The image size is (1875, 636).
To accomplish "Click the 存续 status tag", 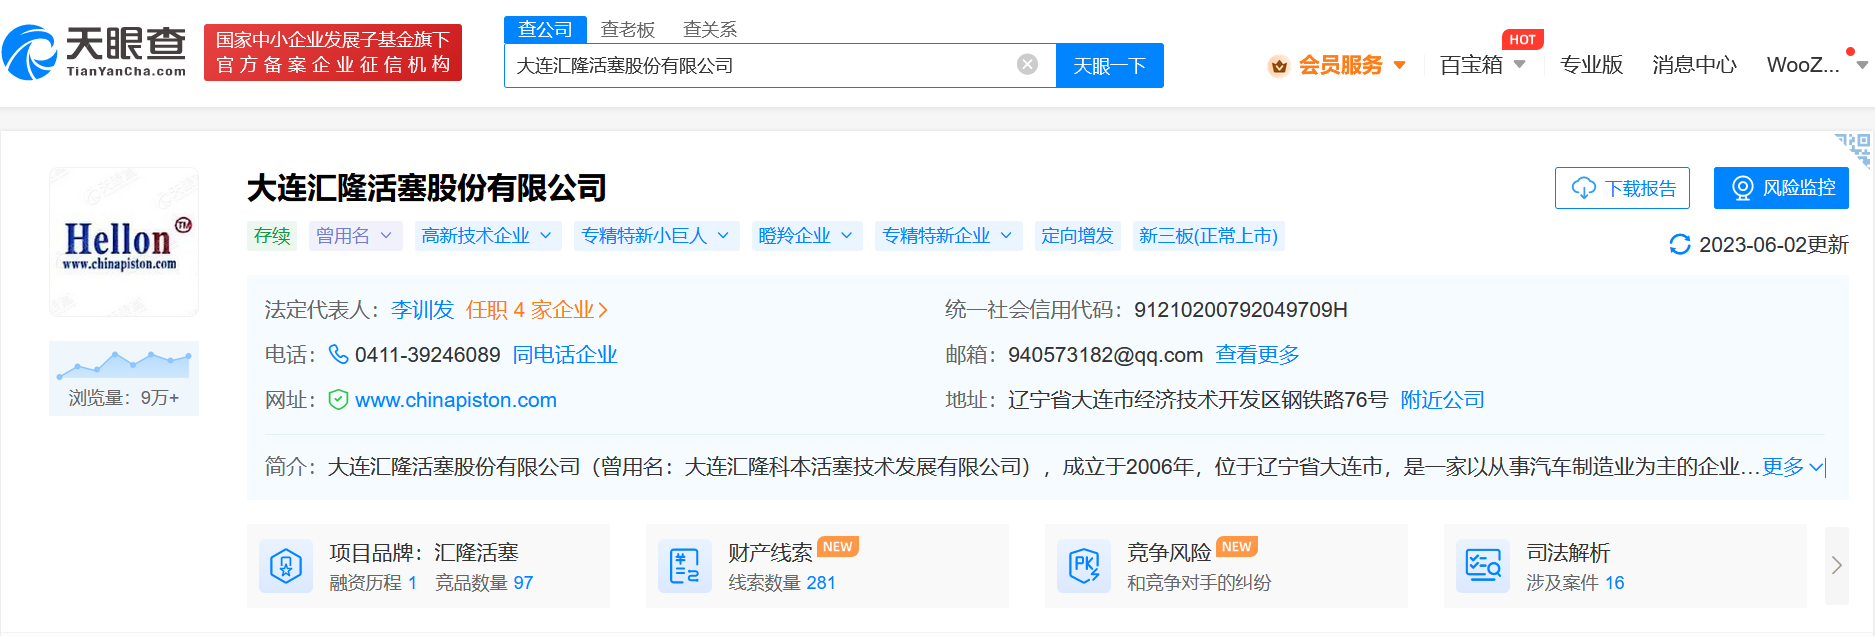I will [272, 236].
